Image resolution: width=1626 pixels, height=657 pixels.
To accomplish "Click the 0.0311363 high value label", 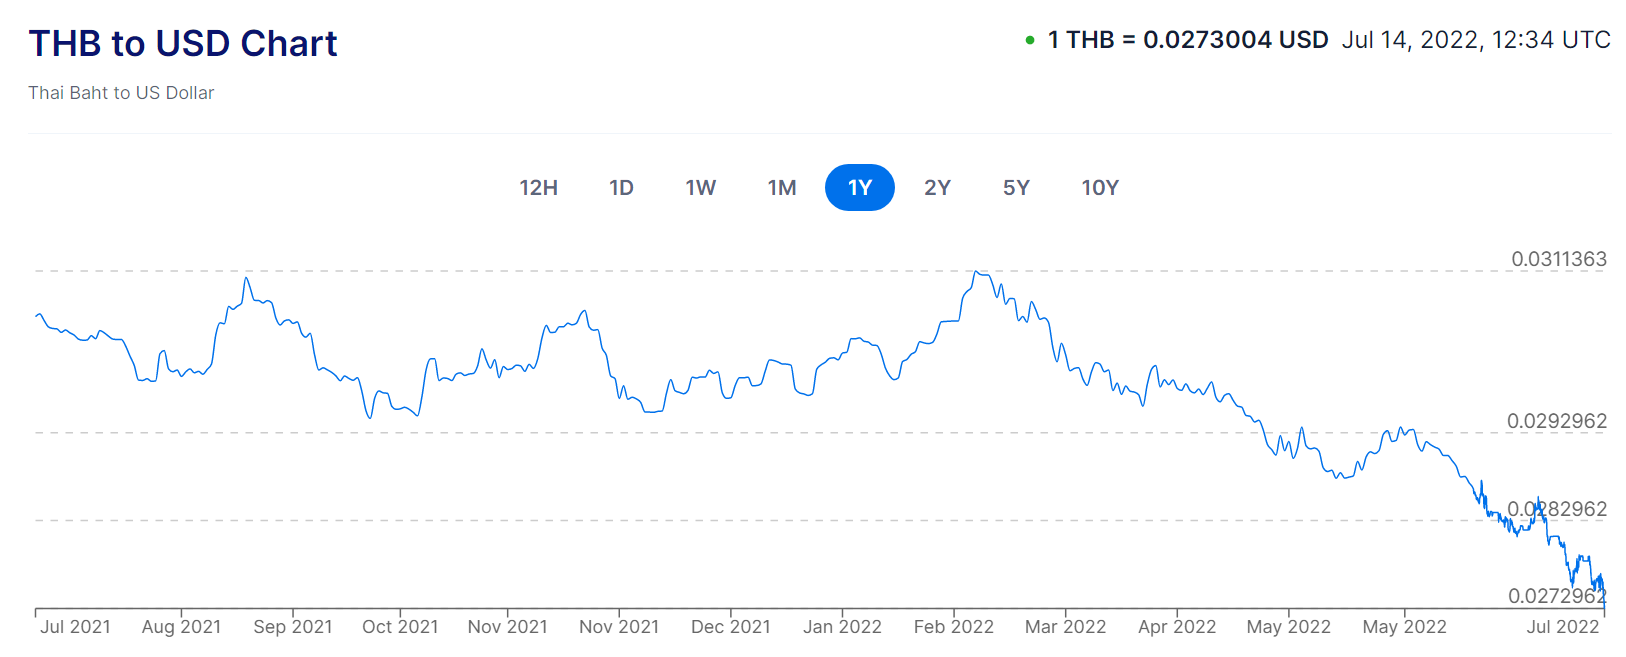I will pyautogui.click(x=1558, y=259).
